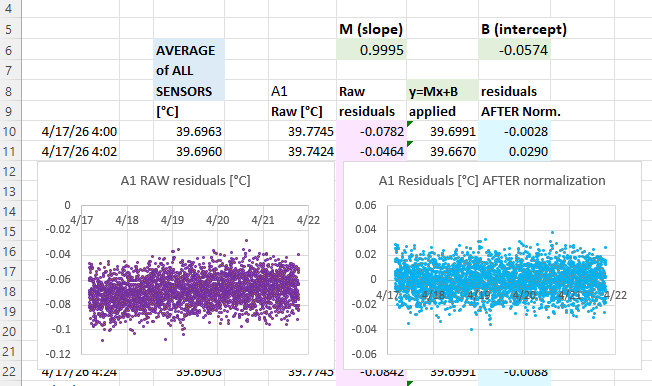Select the A1 Residuals AFTER normalization chart title

(x=492, y=181)
